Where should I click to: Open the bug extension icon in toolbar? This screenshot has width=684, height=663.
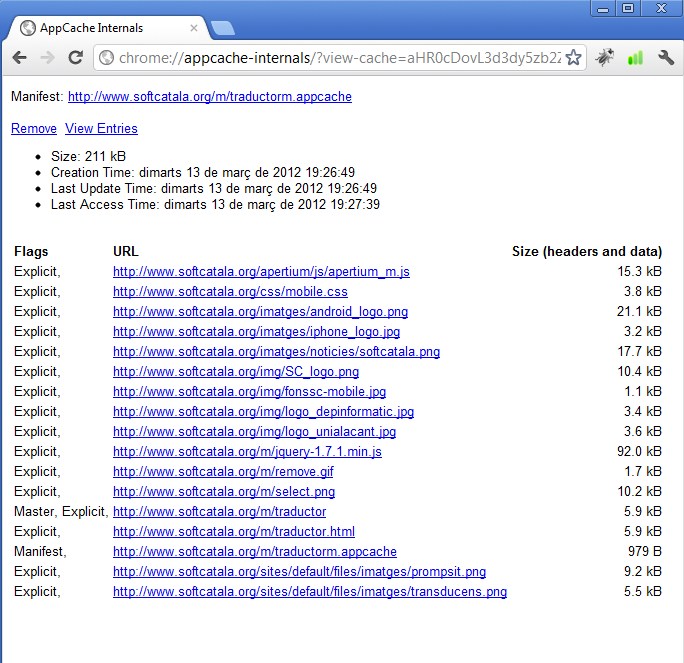click(x=605, y=57)
